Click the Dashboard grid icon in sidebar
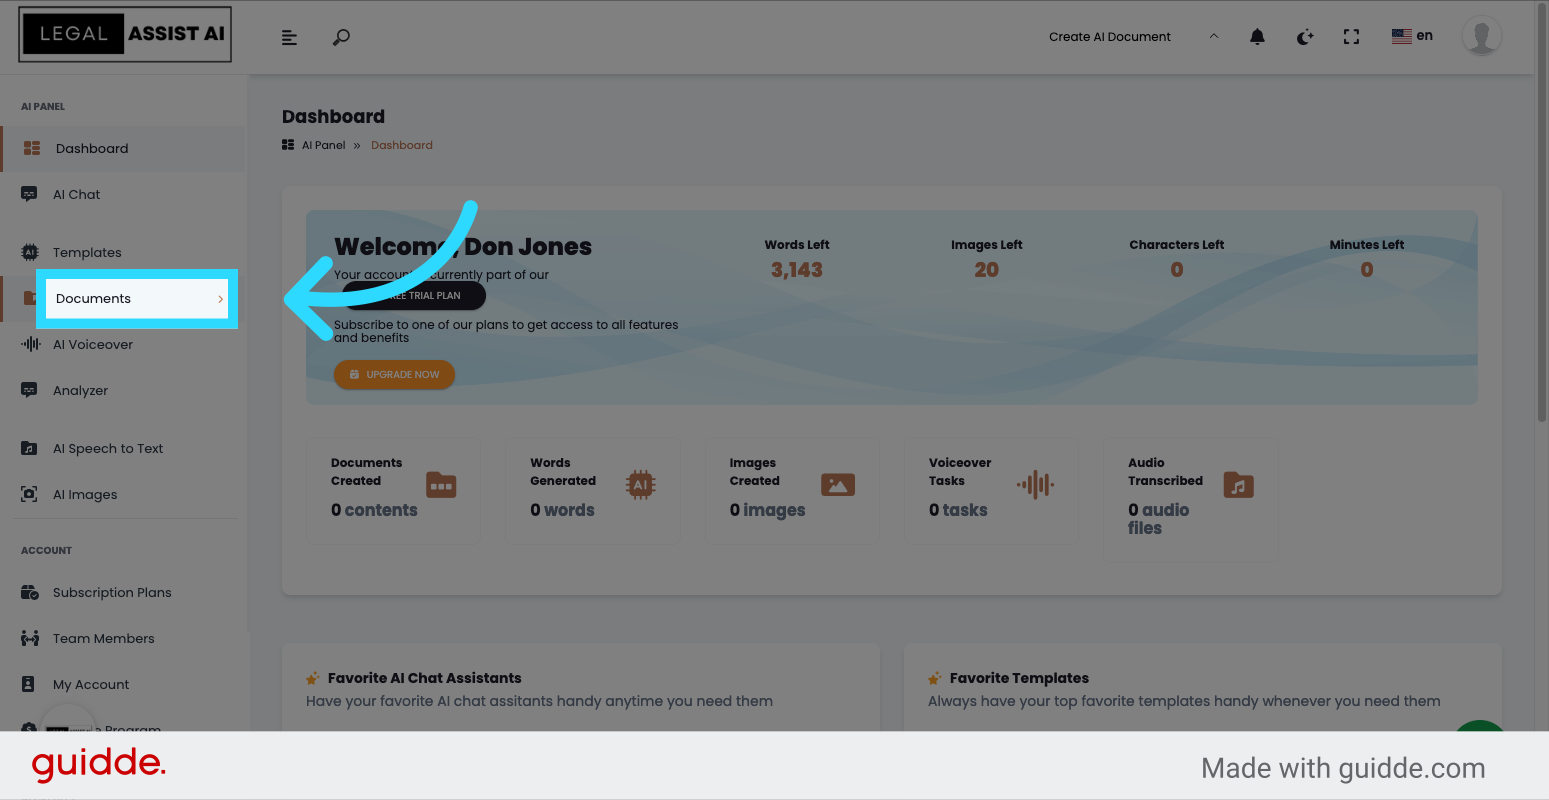Screen dimensions: 1549x800 pos(32,148)
